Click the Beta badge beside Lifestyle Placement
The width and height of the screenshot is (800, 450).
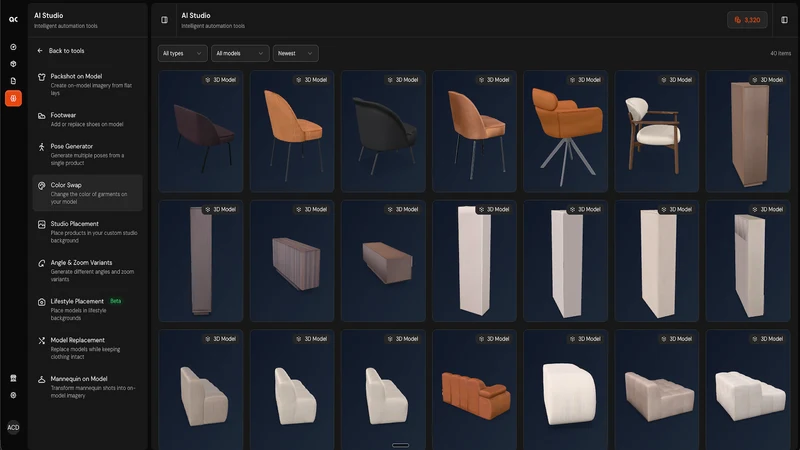pos(116,301)
